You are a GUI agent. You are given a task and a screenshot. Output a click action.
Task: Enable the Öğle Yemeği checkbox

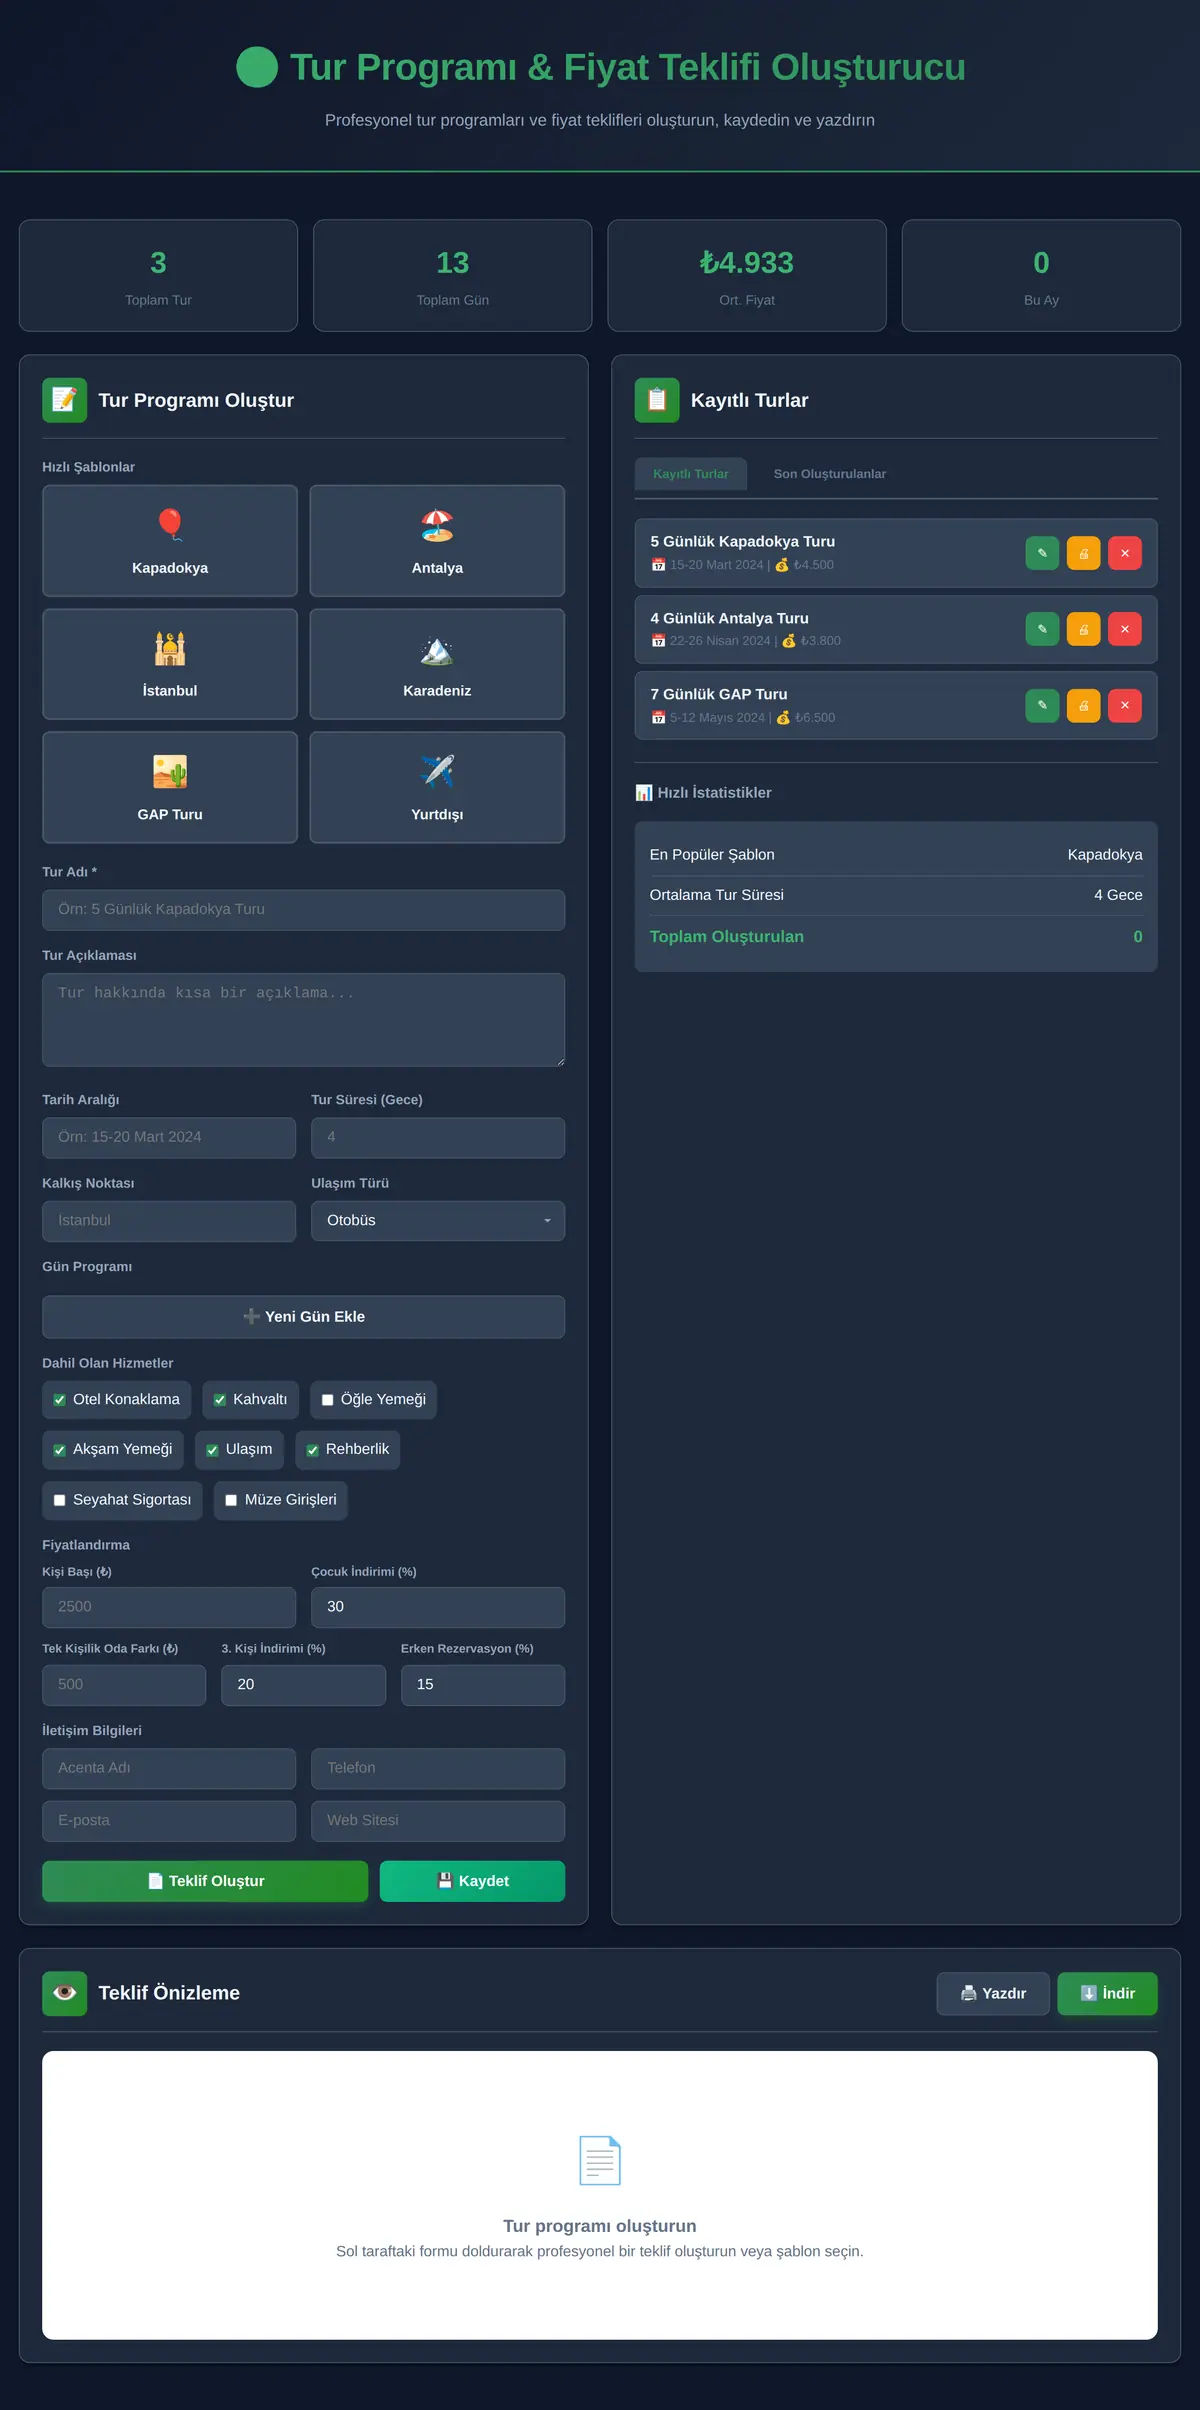327,1400
